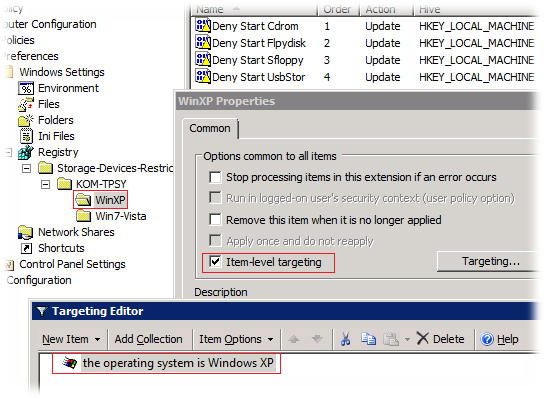Click the Ini Files notepad icon

(26, 136)
